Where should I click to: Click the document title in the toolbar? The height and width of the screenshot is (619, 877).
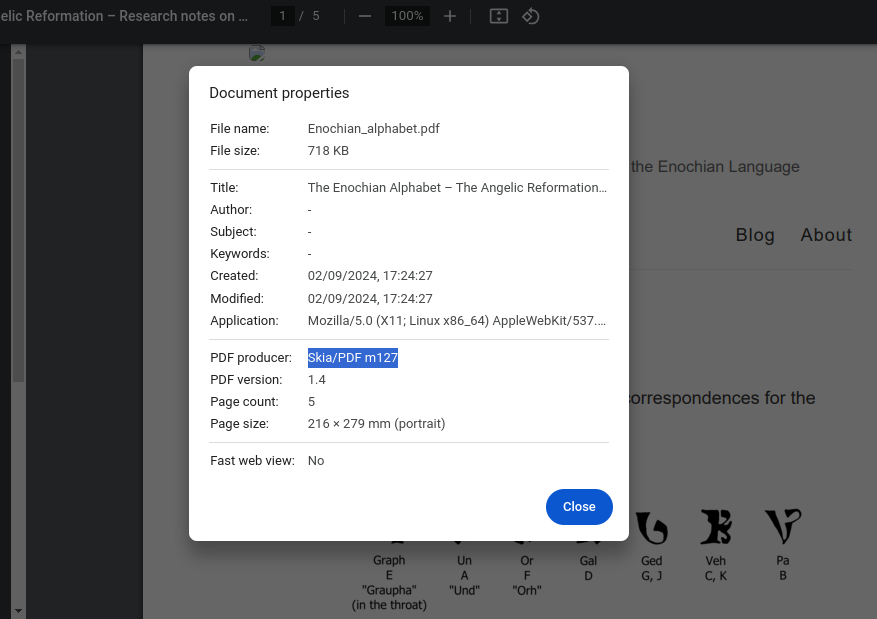pyautogui.click(x=124, y=16)
